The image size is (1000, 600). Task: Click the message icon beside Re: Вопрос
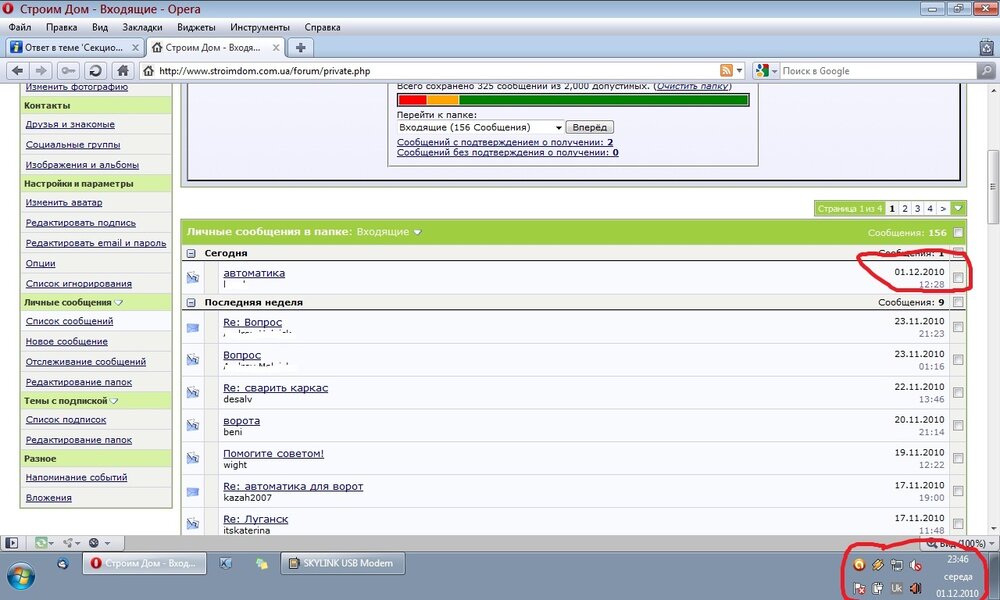[193, 327]
